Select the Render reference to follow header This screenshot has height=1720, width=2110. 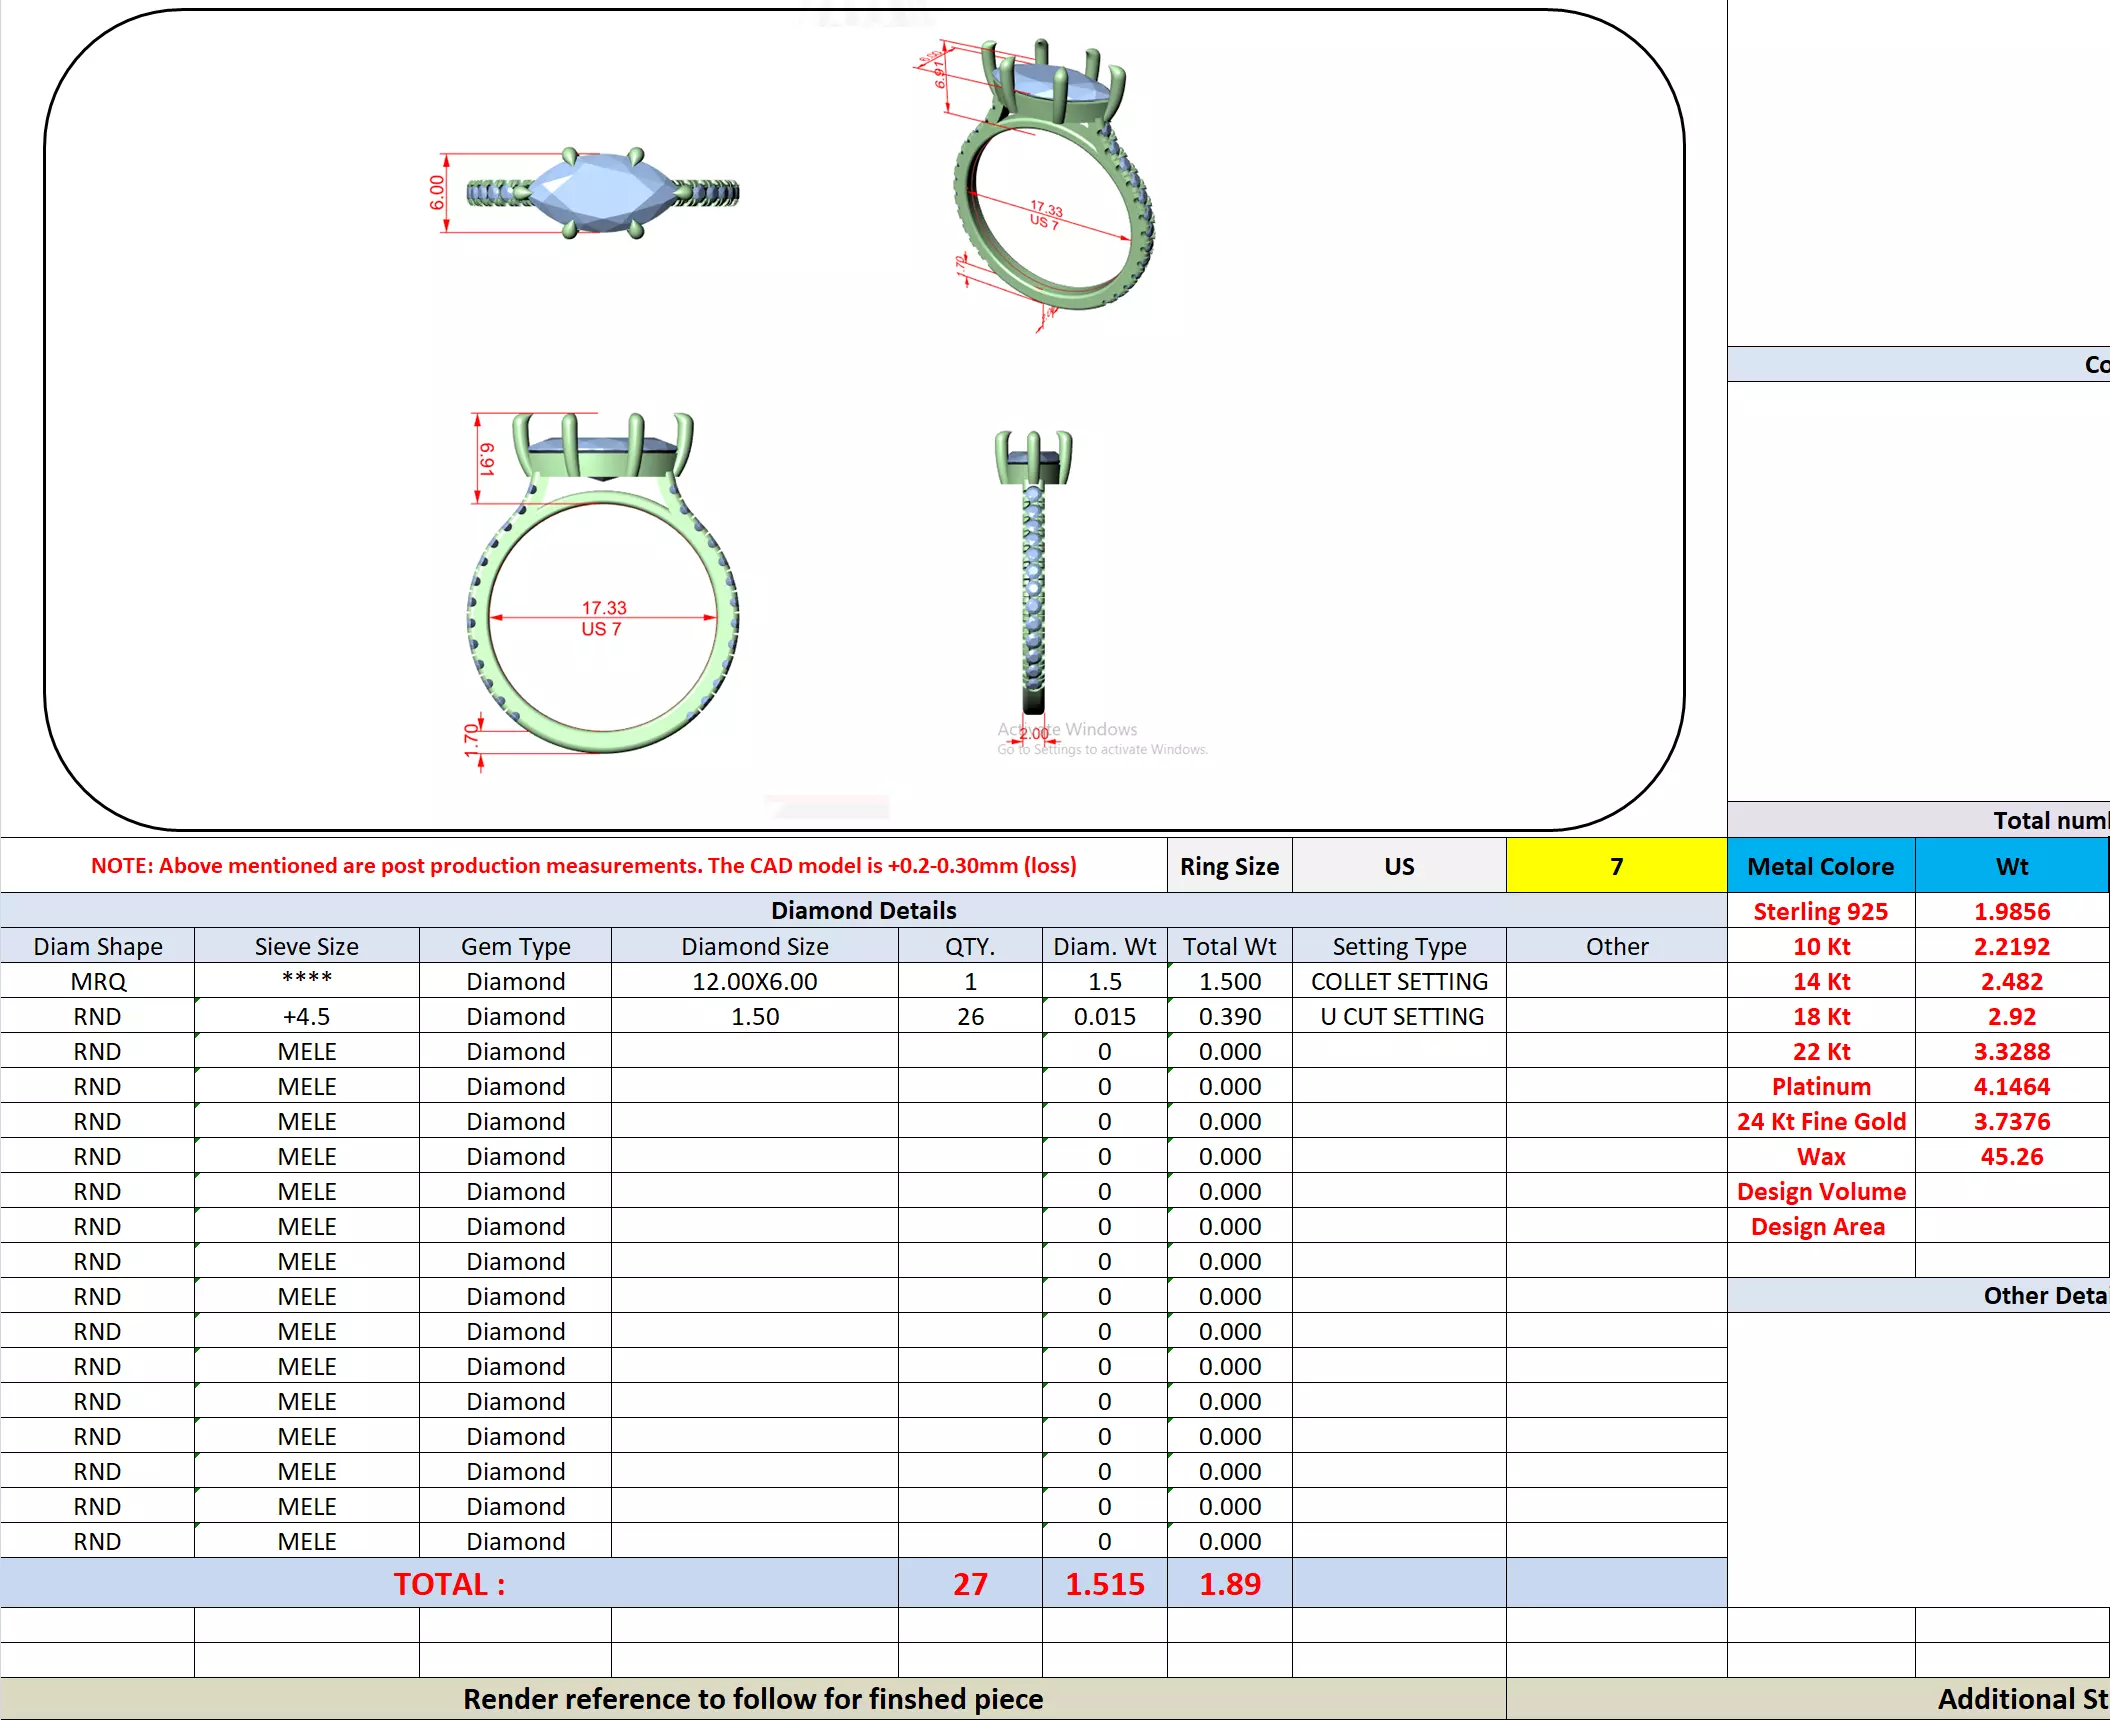point(752,1698)
